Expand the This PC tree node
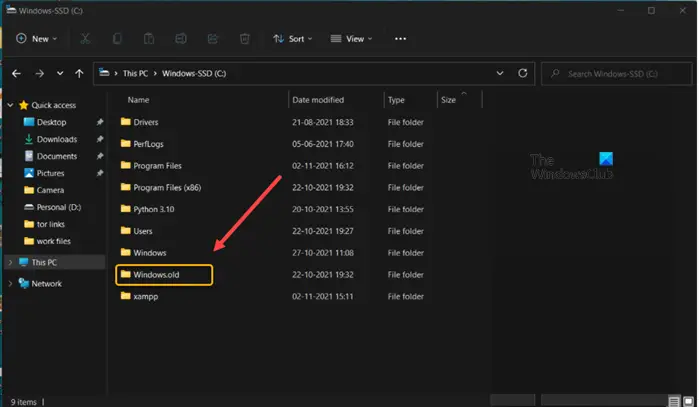 click(x=10, y=262)
